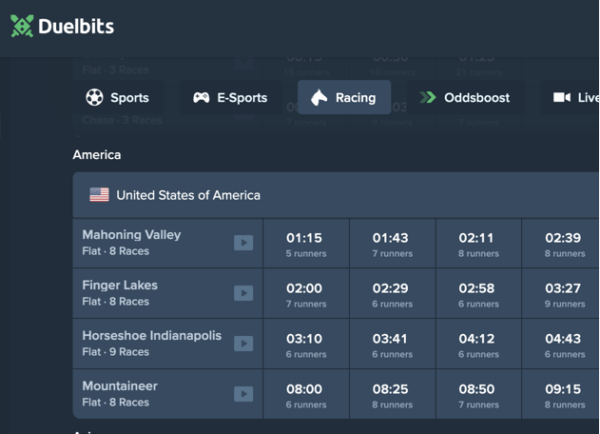Viewport: 600px width, 434px height.
Task: Switch to the E-Sports tab
Action: (x=230, y=98)
